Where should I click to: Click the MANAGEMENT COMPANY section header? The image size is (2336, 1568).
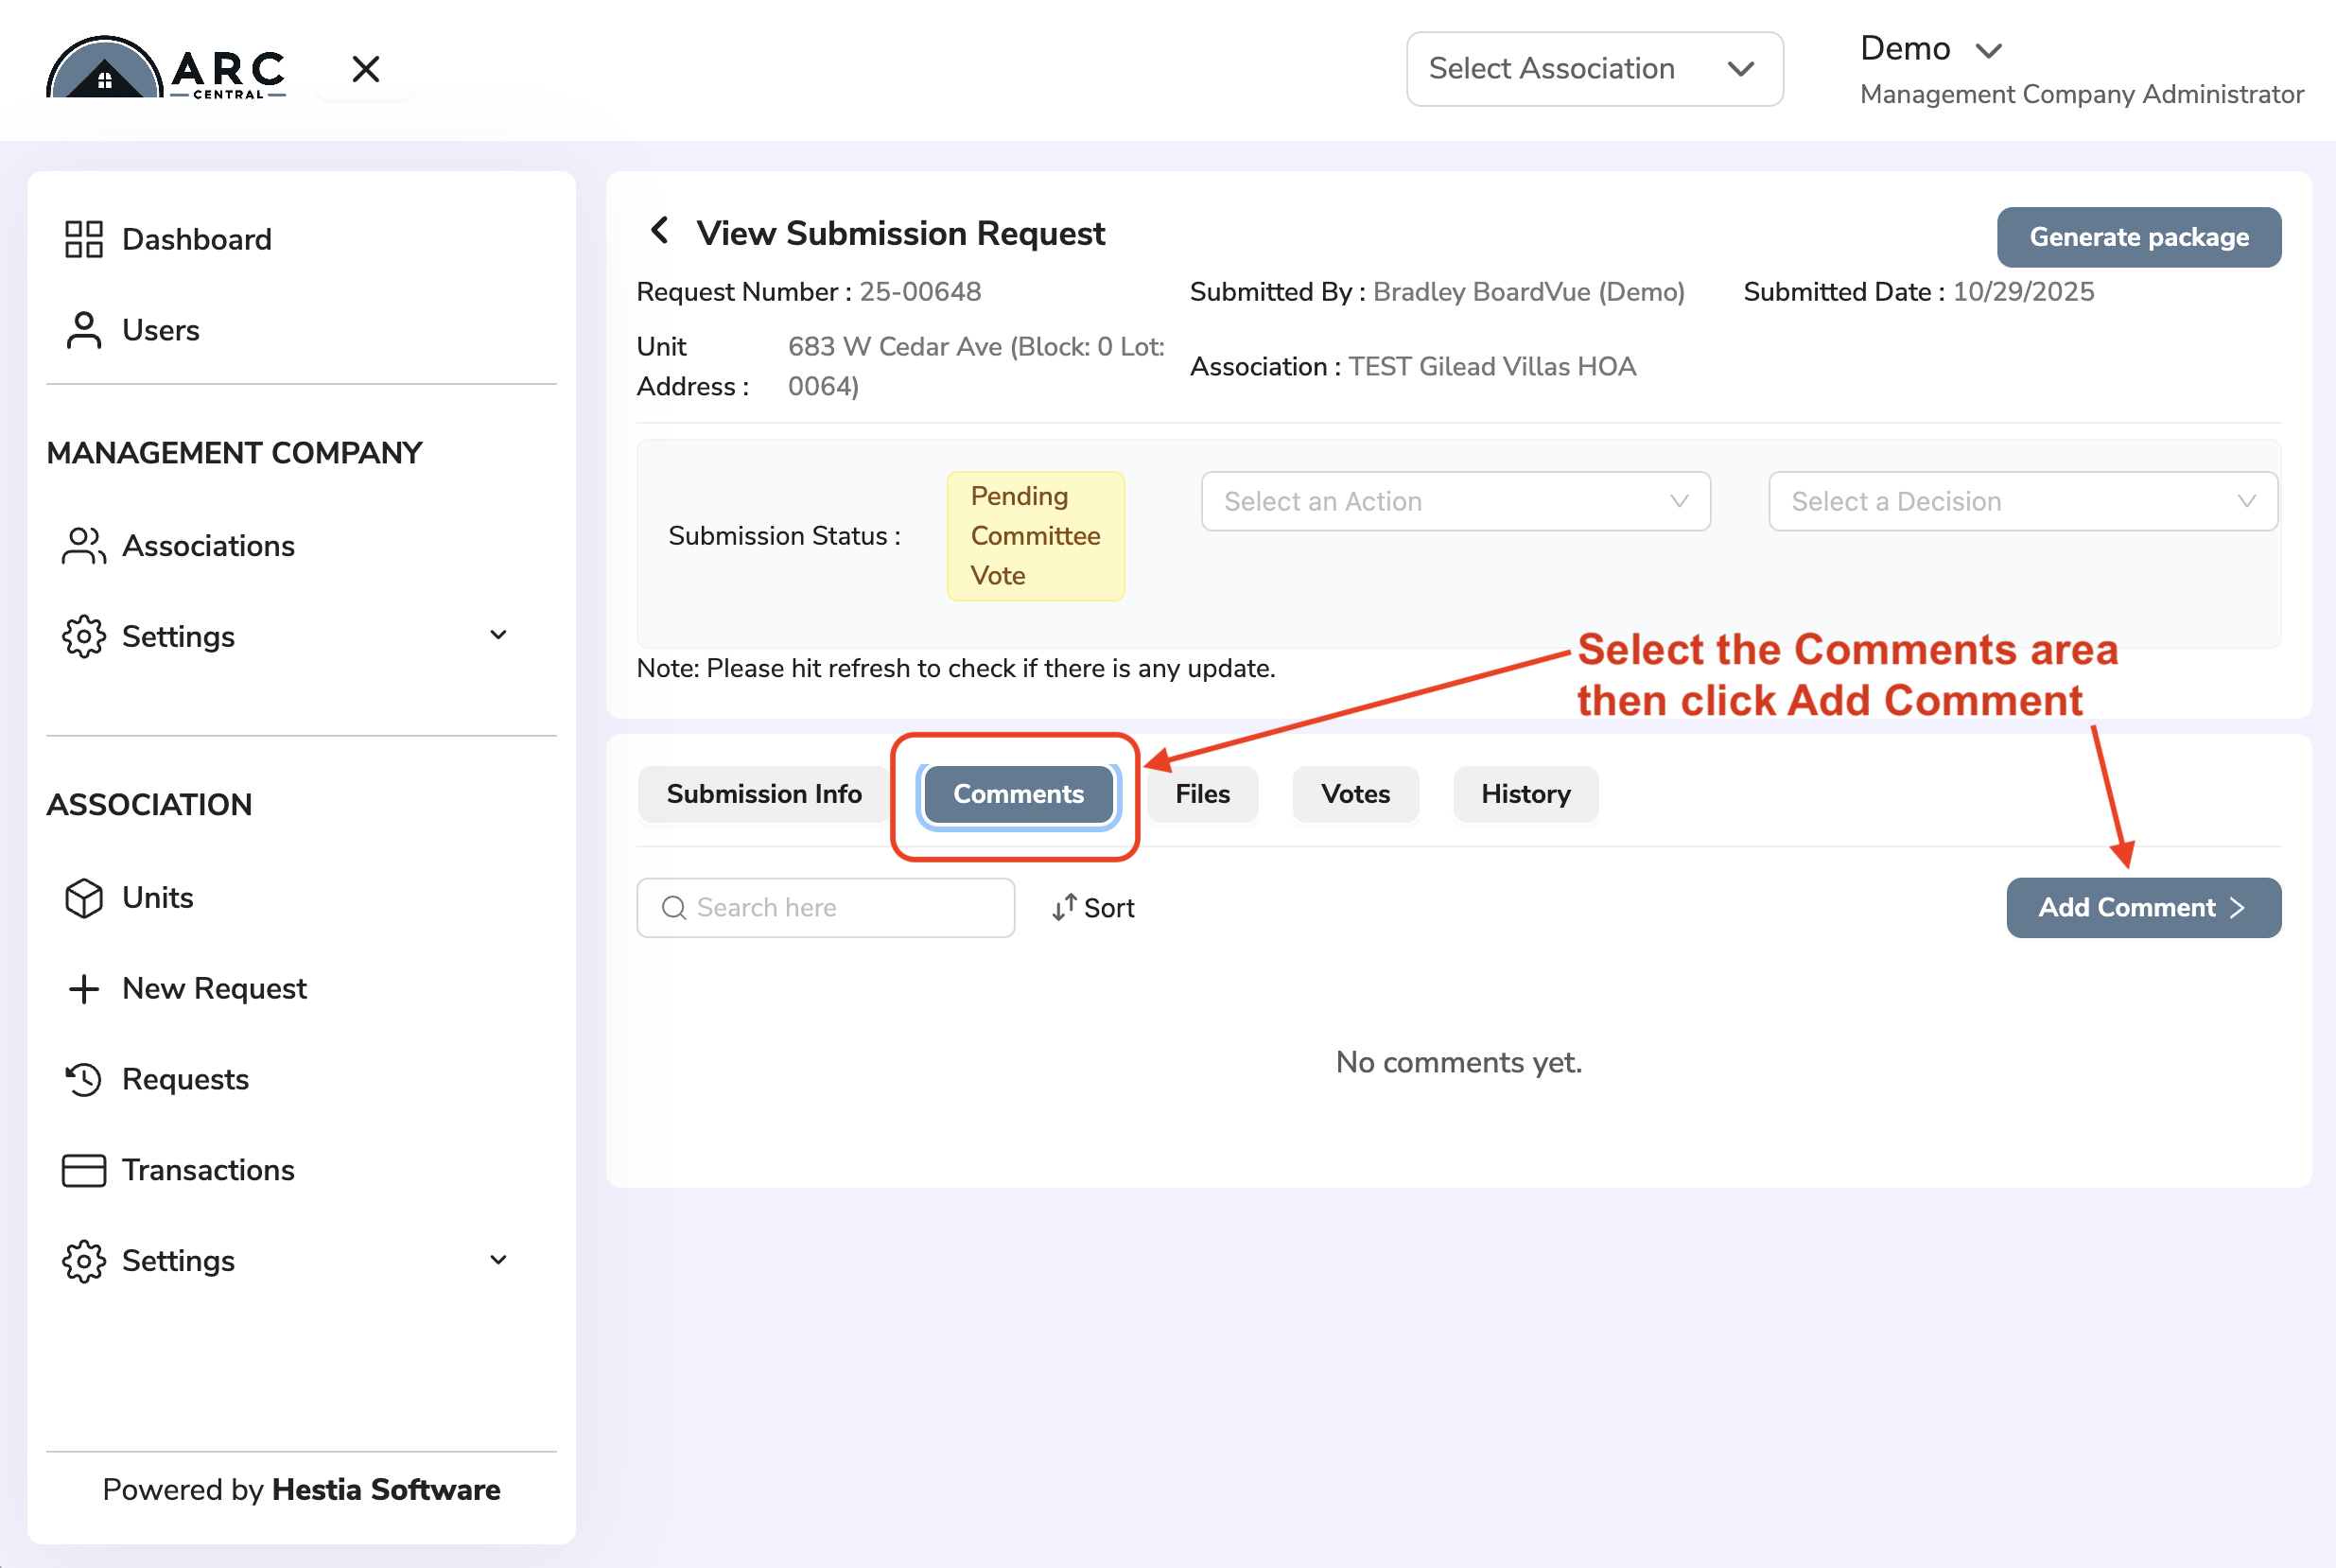tap(234, 453)
